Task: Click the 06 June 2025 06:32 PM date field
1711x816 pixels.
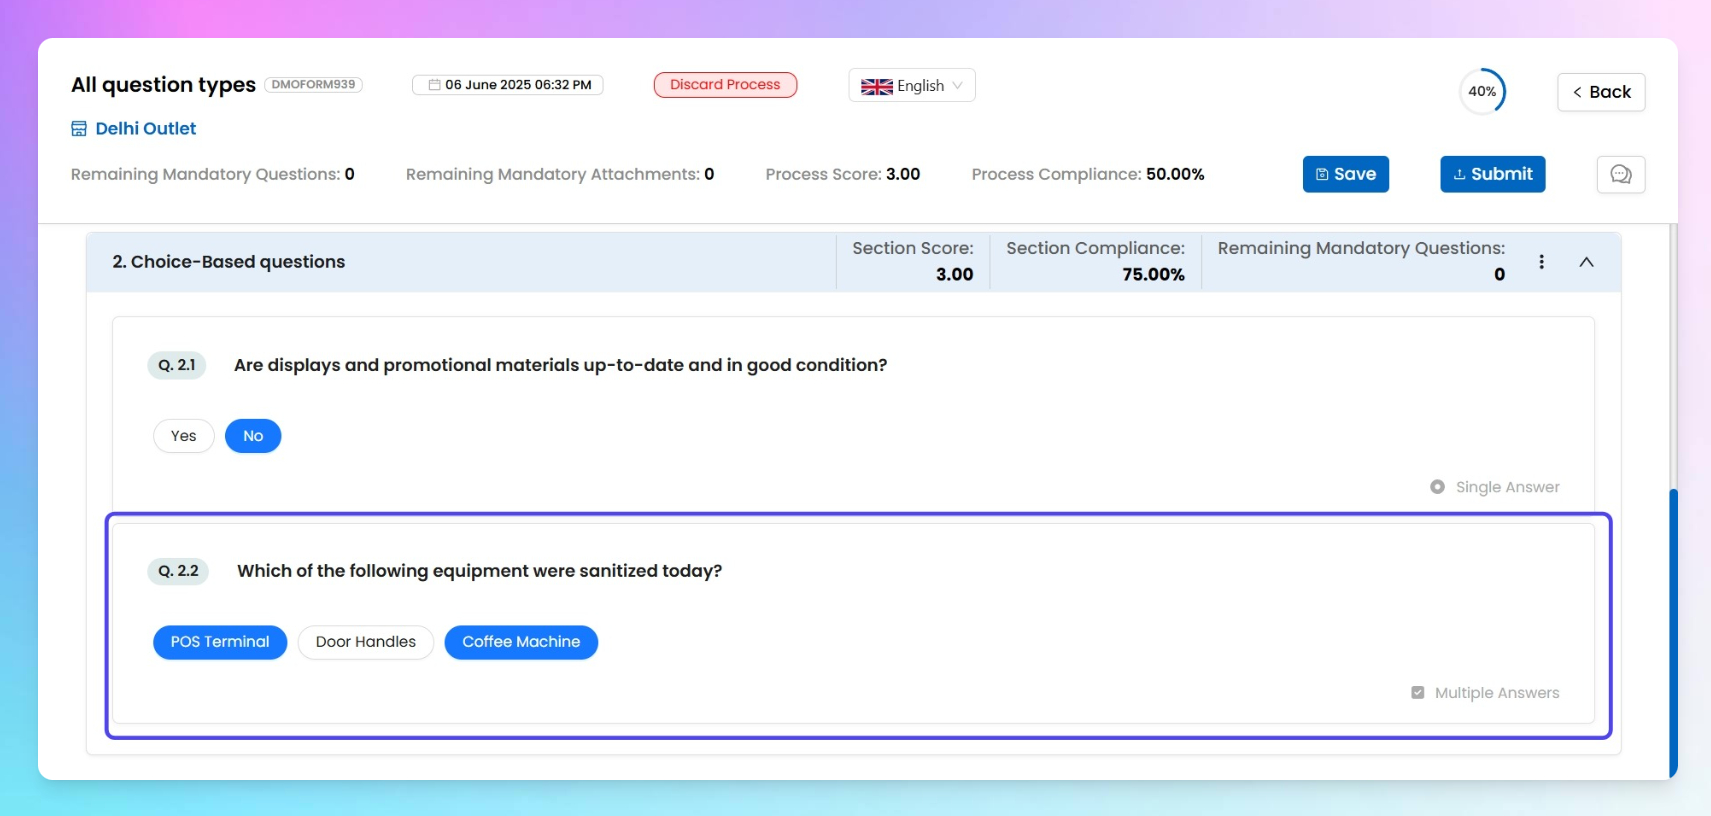Action: coord(507,85)
